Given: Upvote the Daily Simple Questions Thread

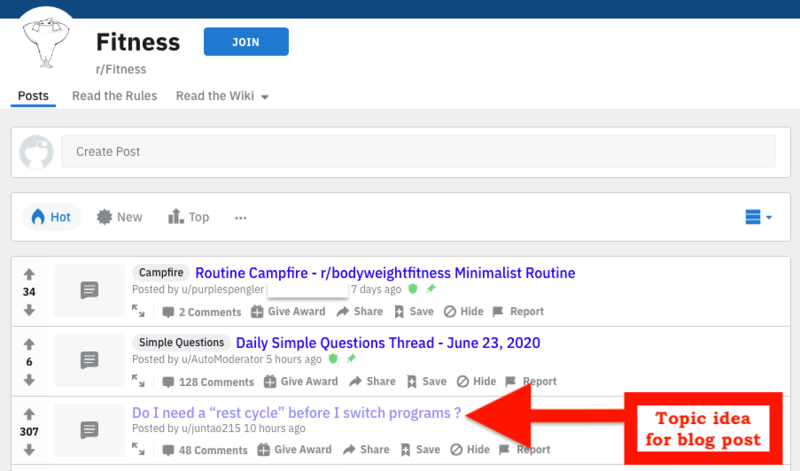Looking at the screenshot, I should [29, 344].
